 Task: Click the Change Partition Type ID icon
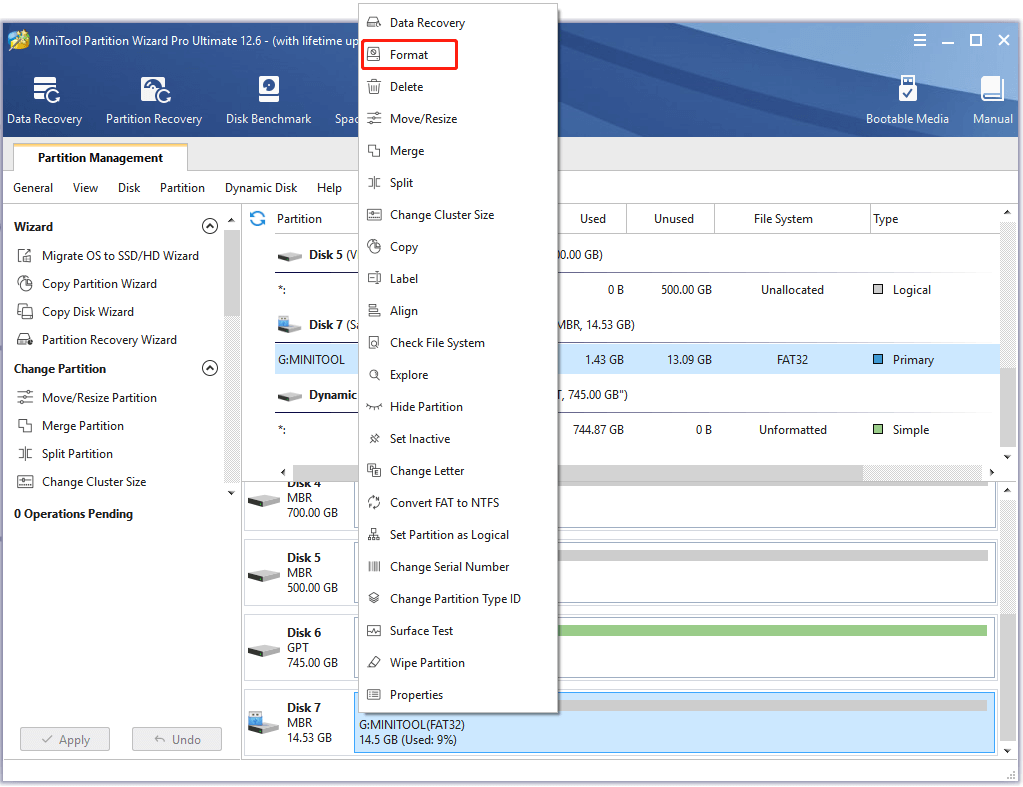coord(374,598)
